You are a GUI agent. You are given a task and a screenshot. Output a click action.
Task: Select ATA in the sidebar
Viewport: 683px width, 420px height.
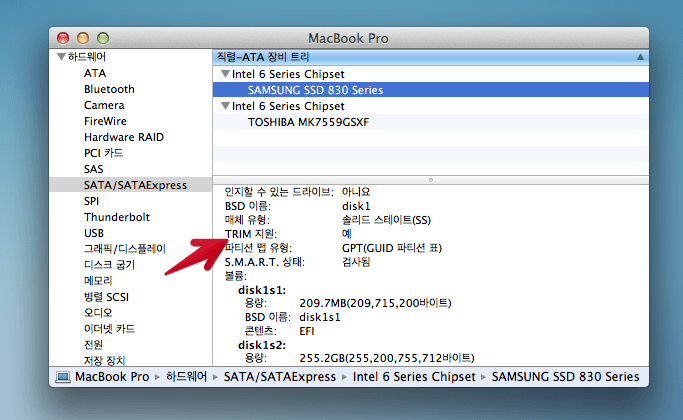point(95,73)
